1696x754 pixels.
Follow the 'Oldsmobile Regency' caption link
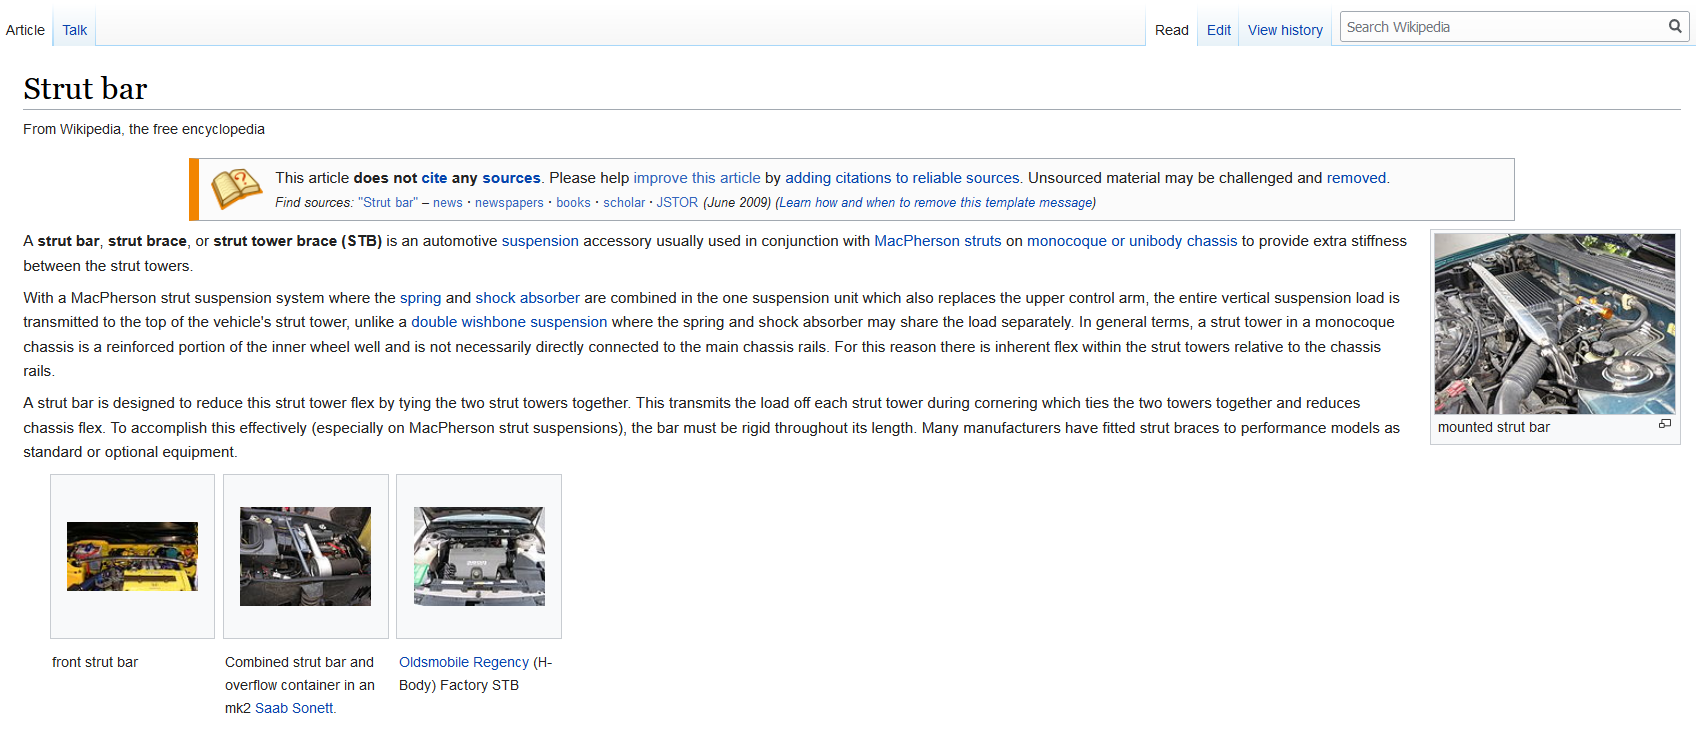tap(464, 662)
